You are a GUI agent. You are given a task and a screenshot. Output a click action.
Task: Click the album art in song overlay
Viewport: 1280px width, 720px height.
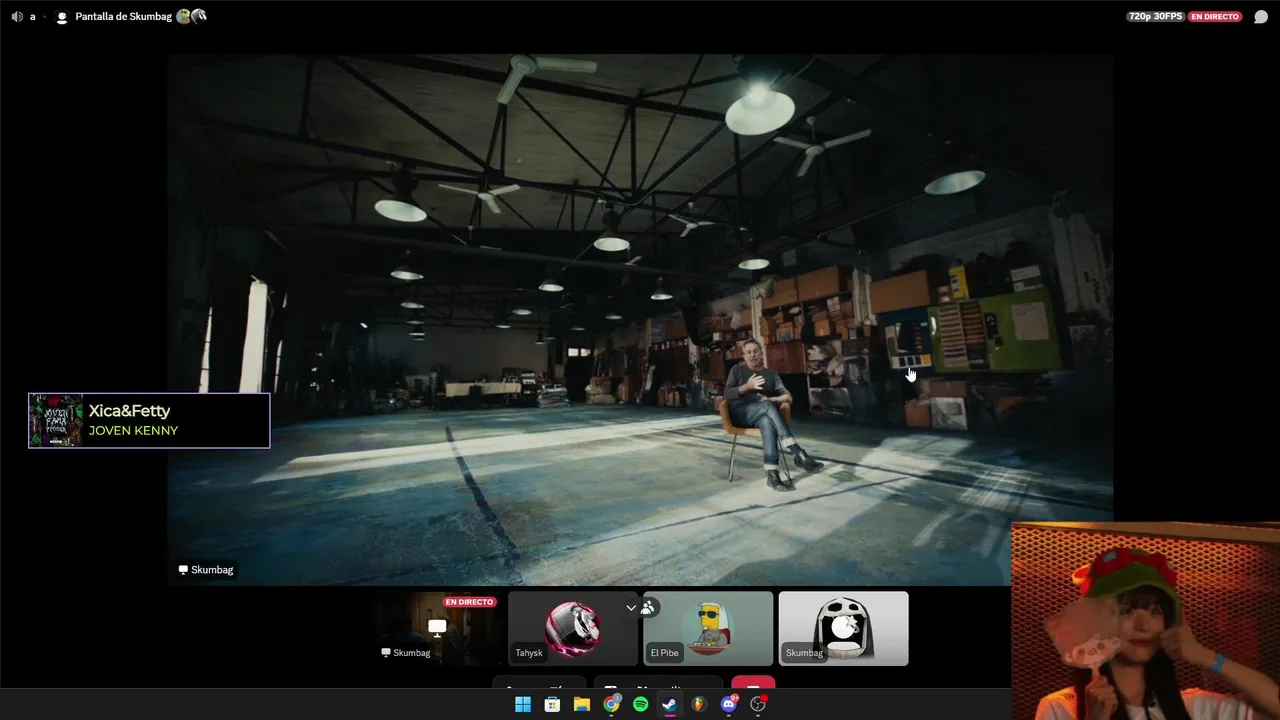(x=56, y=420)
